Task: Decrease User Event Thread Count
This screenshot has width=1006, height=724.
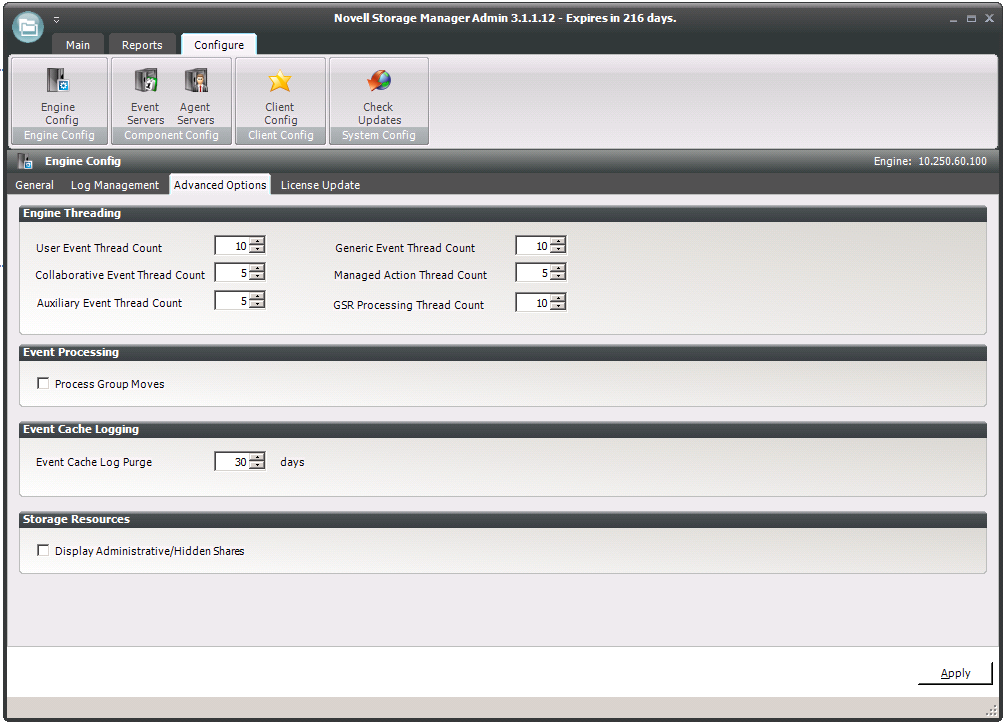Action: coord(257,249)
